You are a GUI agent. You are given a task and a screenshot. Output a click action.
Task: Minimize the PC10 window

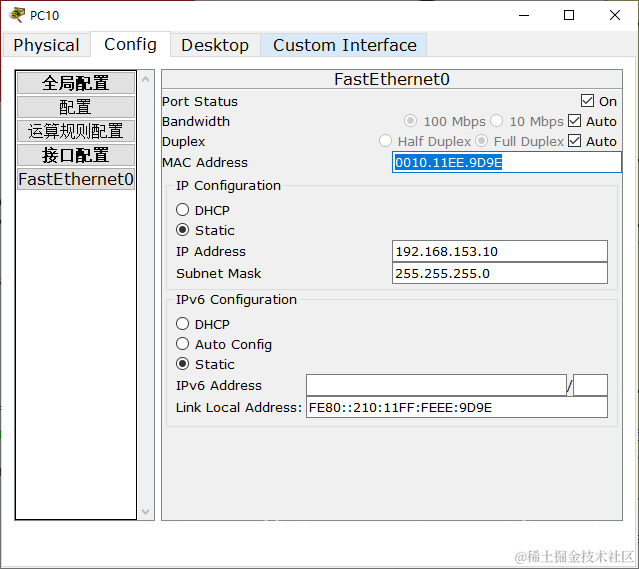point(524,15)
